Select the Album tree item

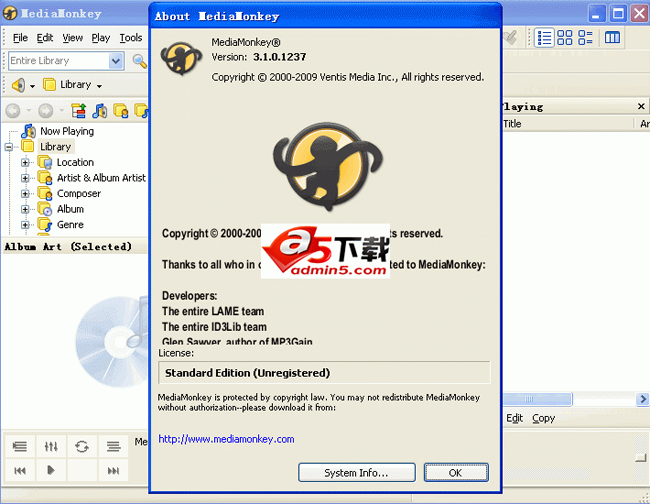(70, 209)
